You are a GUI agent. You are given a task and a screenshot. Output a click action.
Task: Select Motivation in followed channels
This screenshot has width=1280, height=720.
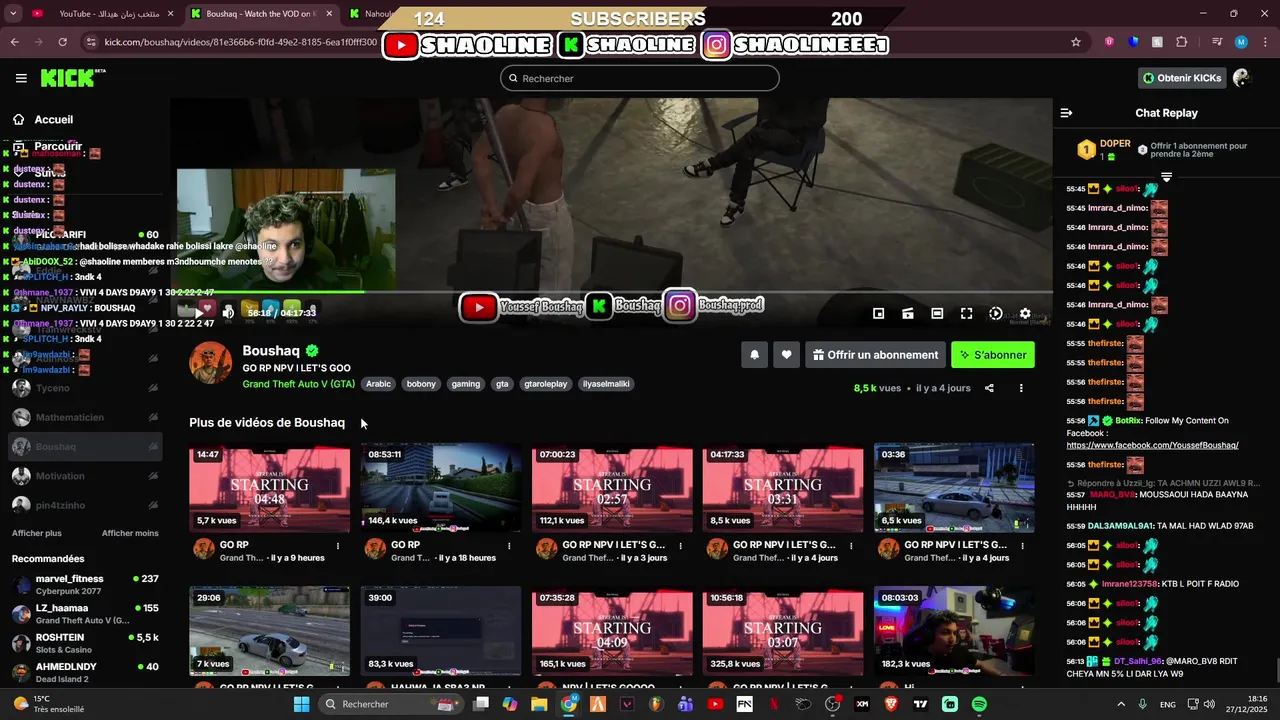[x=85, y=476]
